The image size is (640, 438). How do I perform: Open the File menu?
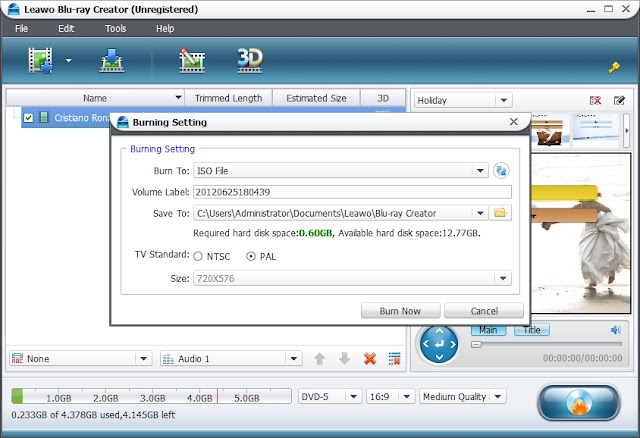coord(21,29)
